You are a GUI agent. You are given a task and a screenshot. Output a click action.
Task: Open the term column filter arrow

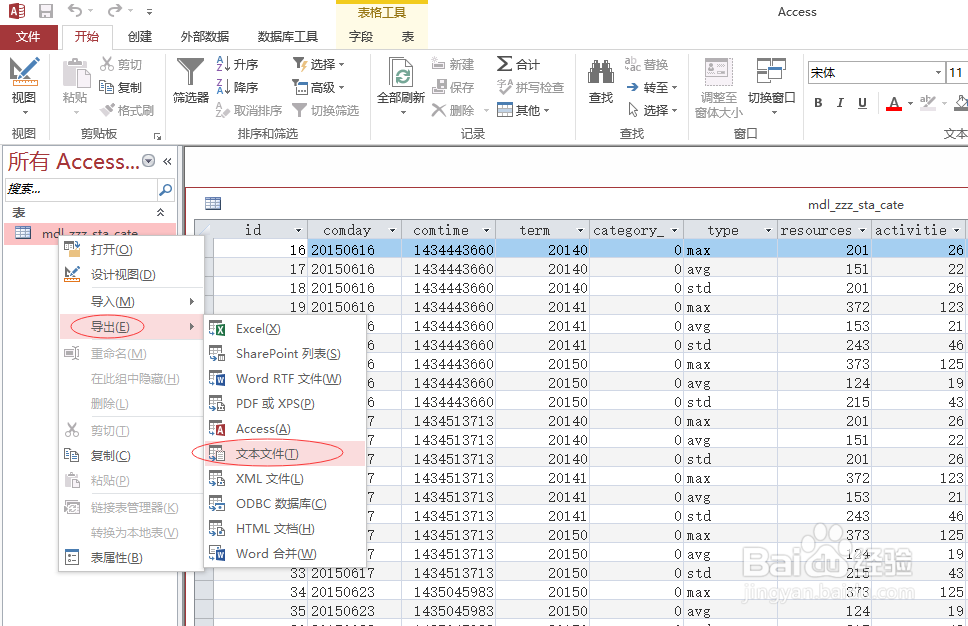(x=580, y=230)
